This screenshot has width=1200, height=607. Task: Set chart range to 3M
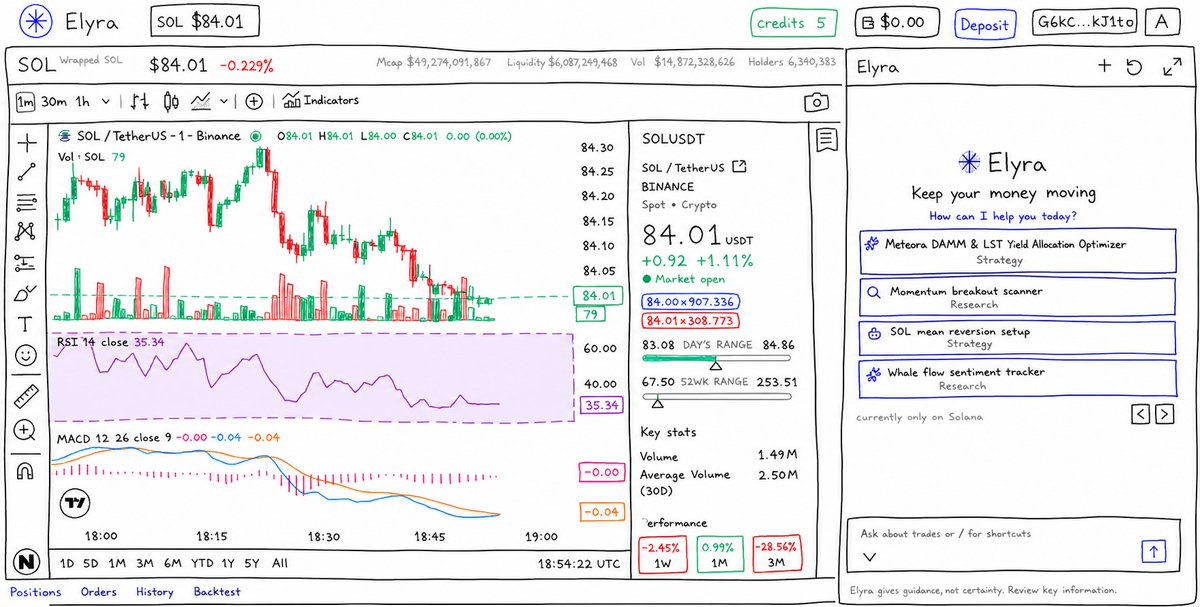click(144, 563)
